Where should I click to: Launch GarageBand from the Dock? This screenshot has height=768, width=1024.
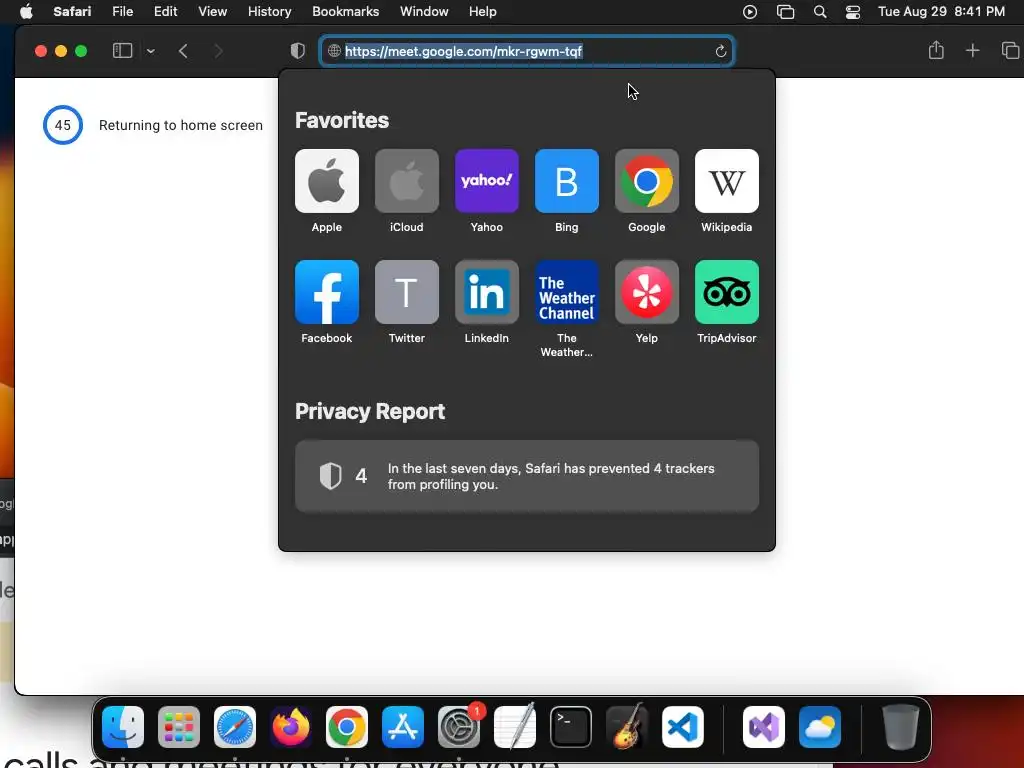[x=627, y=727]
